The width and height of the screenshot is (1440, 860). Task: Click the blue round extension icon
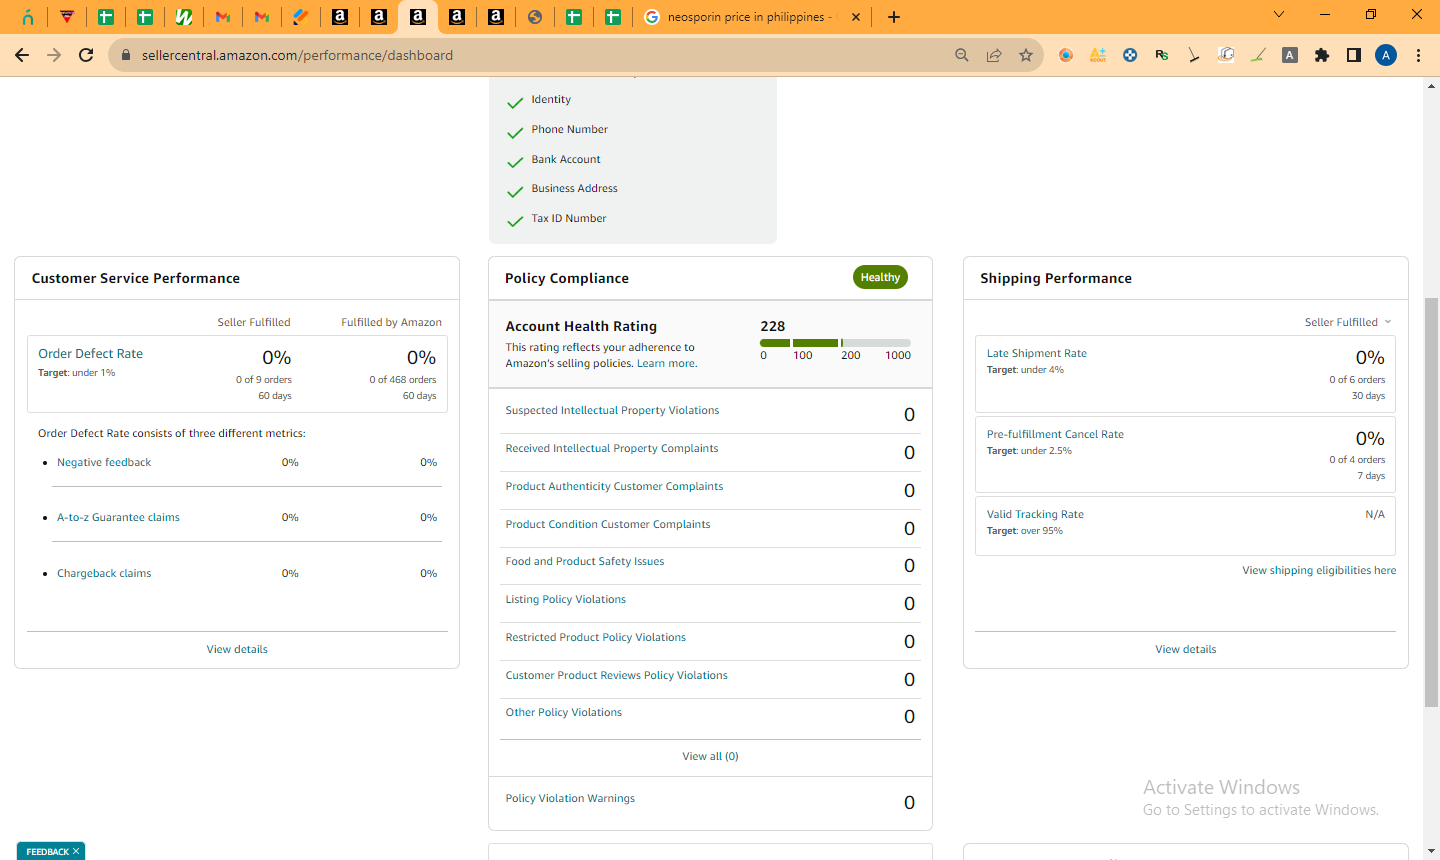tap(1130, 55)
